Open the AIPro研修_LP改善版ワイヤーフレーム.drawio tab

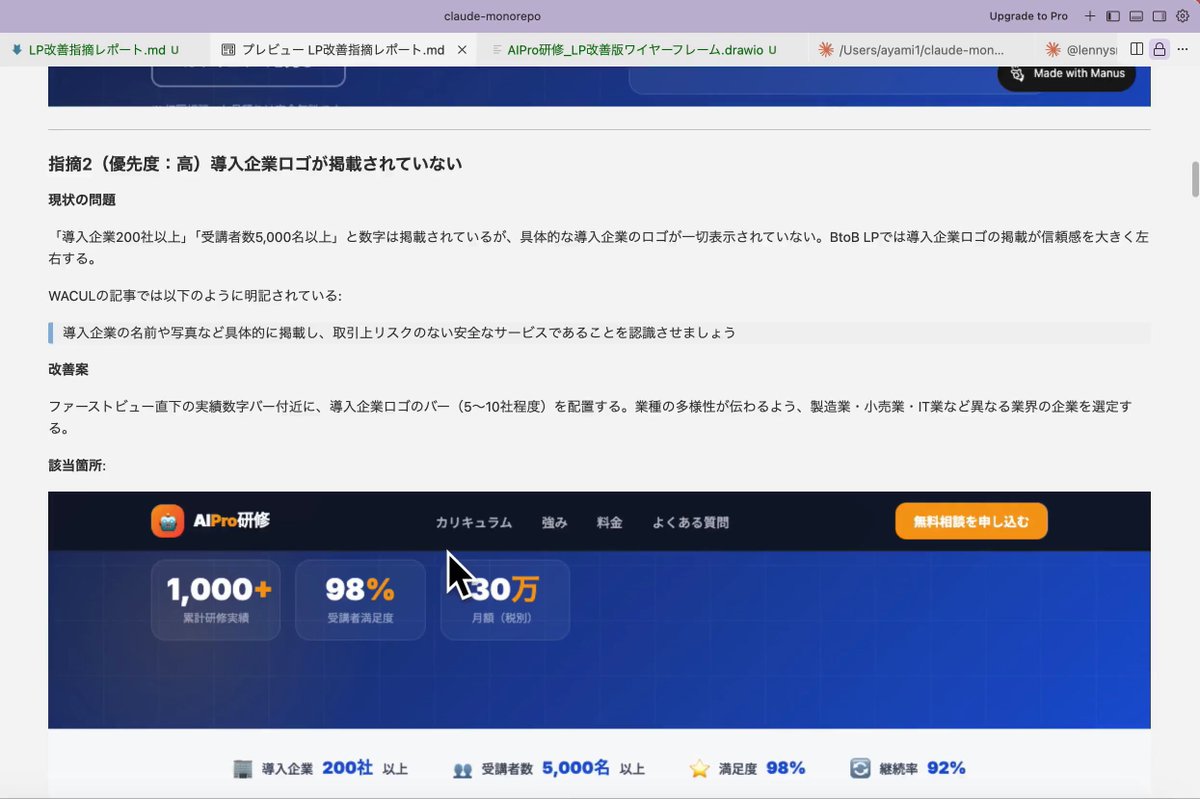tap(641, 49)
